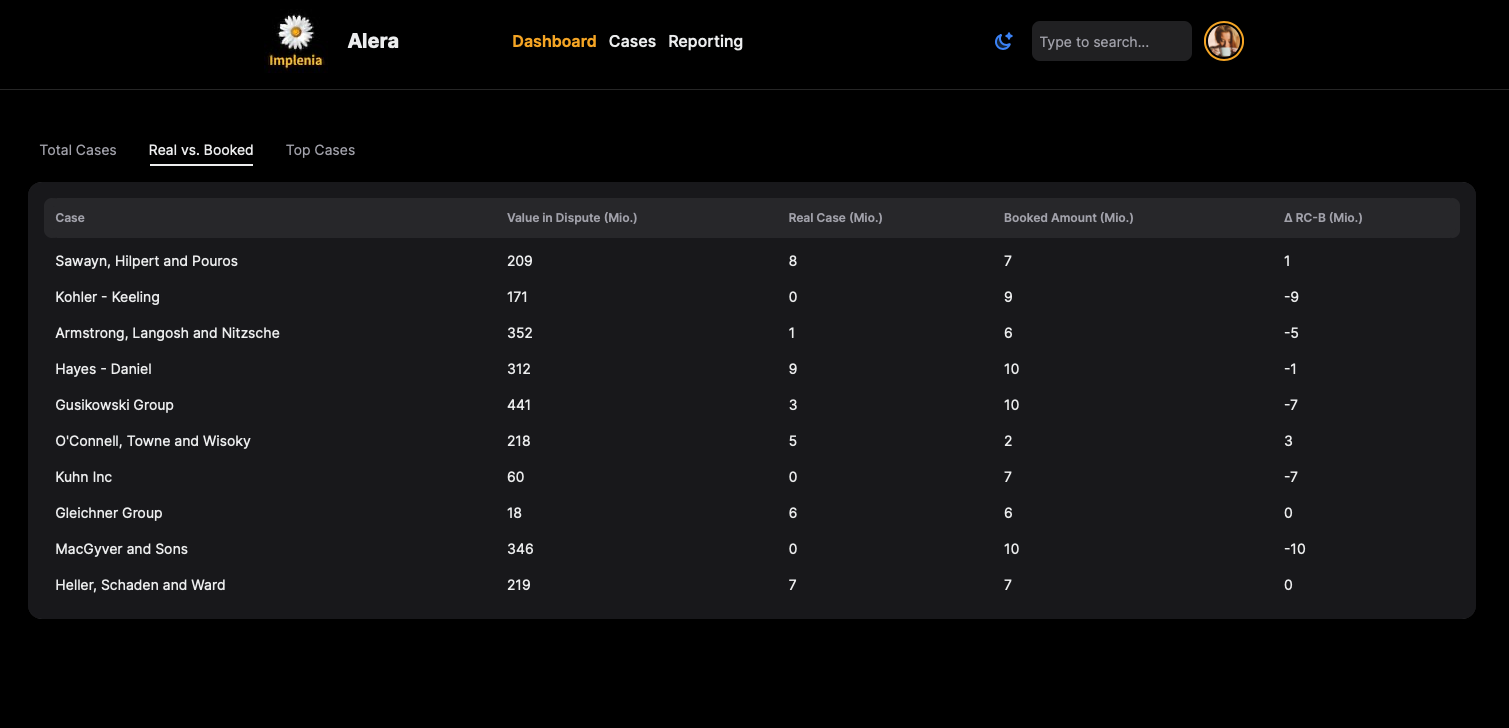Click the delta value -9

coord(1291,297)
